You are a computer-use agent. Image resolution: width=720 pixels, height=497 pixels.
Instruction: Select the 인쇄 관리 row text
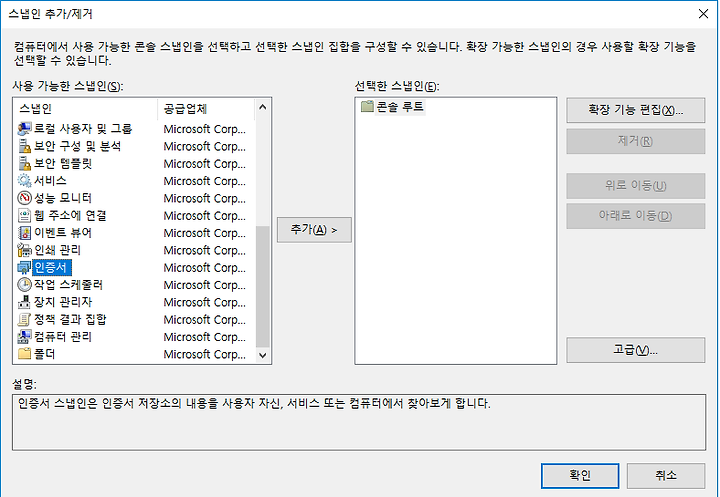57,250
